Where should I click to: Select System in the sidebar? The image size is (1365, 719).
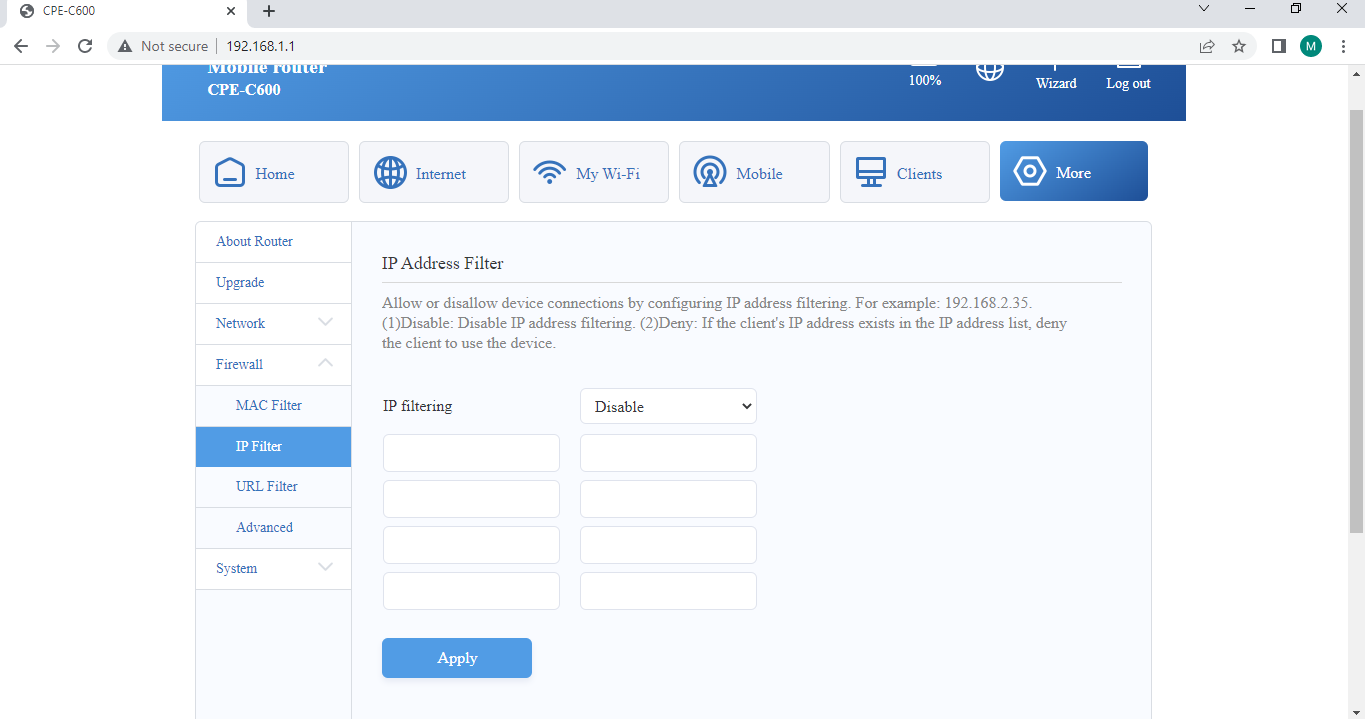pyautogui.click(x=274, y=569)
